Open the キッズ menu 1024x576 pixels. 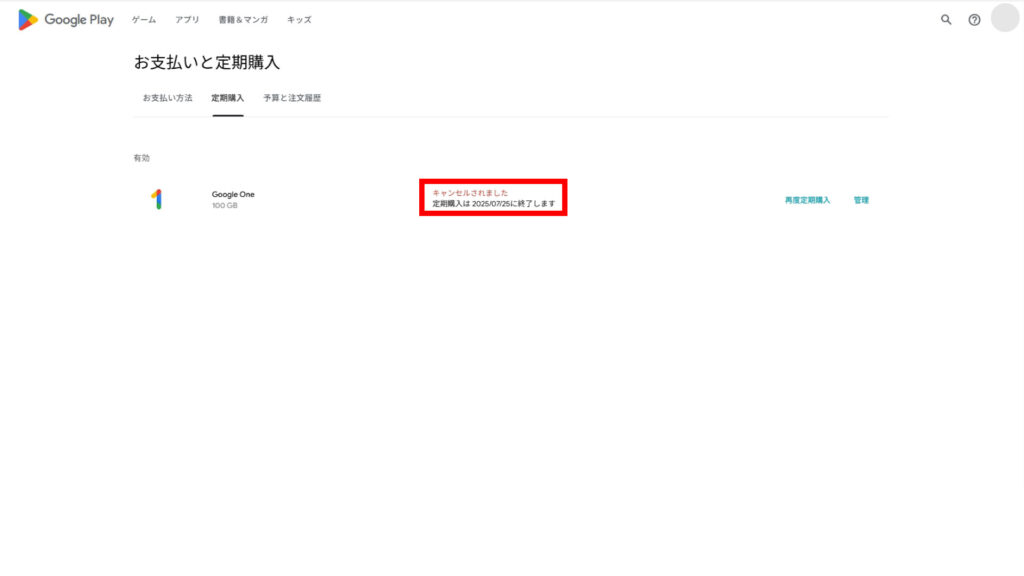coord(299,20)
